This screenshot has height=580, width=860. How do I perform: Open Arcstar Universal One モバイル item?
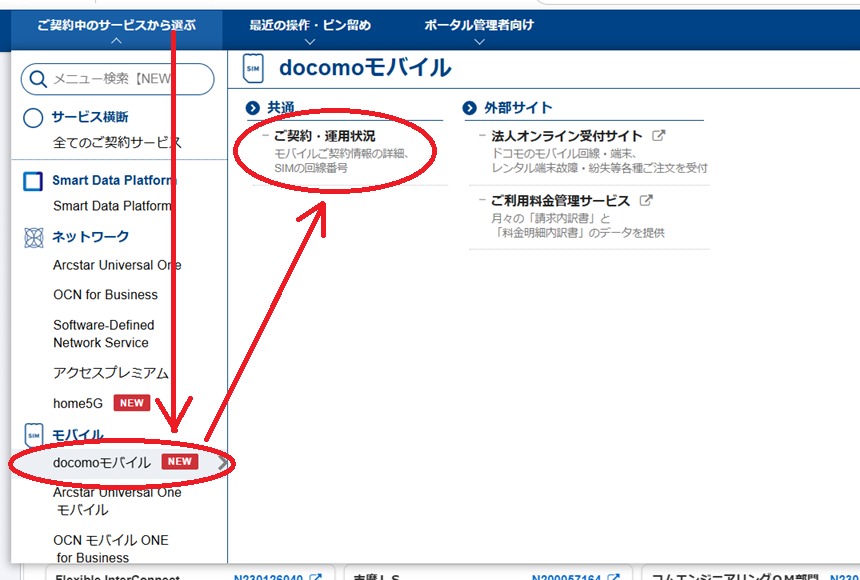tap(117, 501)
